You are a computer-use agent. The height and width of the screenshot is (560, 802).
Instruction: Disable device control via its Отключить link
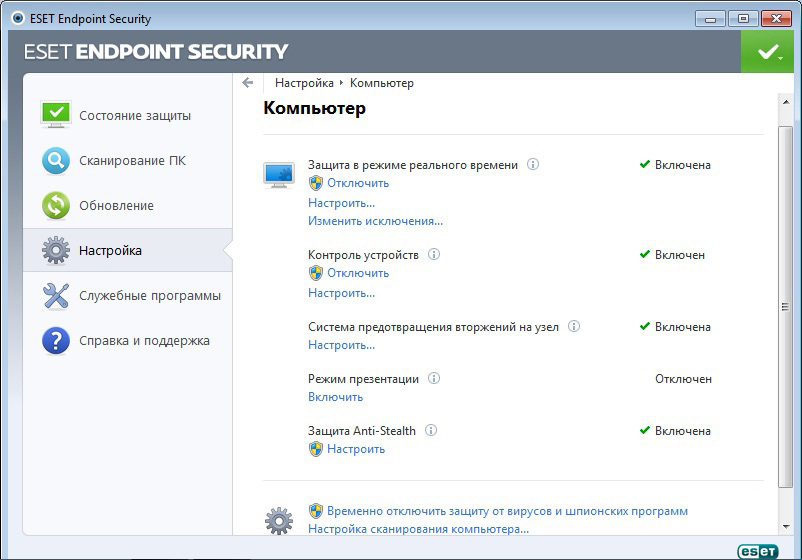[x=358, y=273]
